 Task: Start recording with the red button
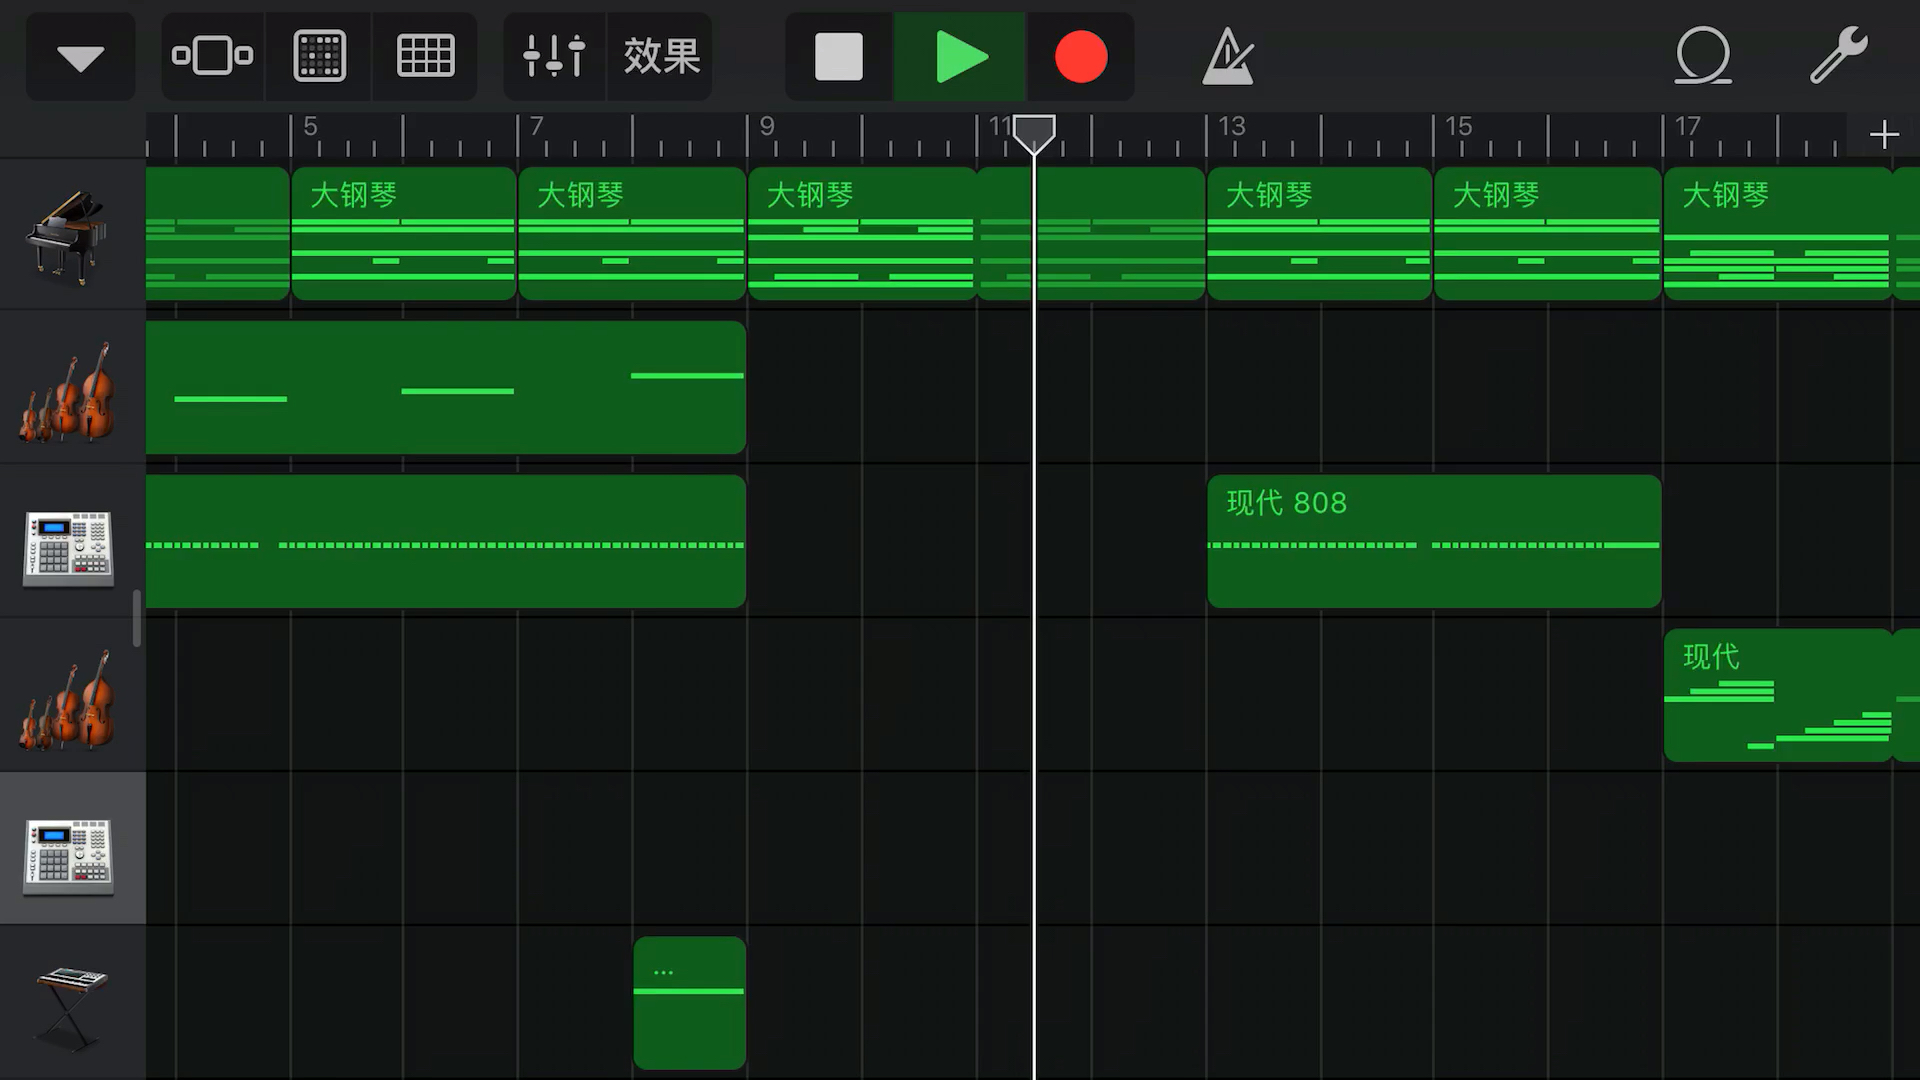(1081, 57)
